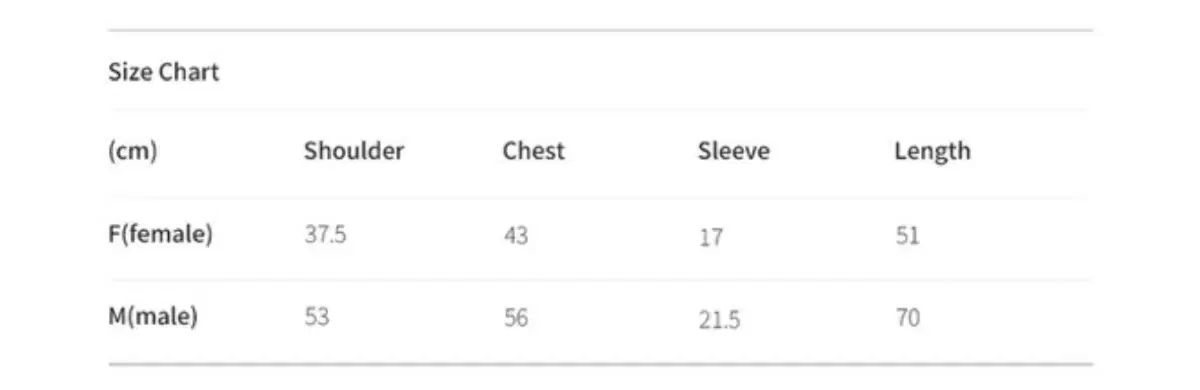Viewport: 1200px width, 390px height.
Task: Click female chest value 43
Action: (515, 236)
